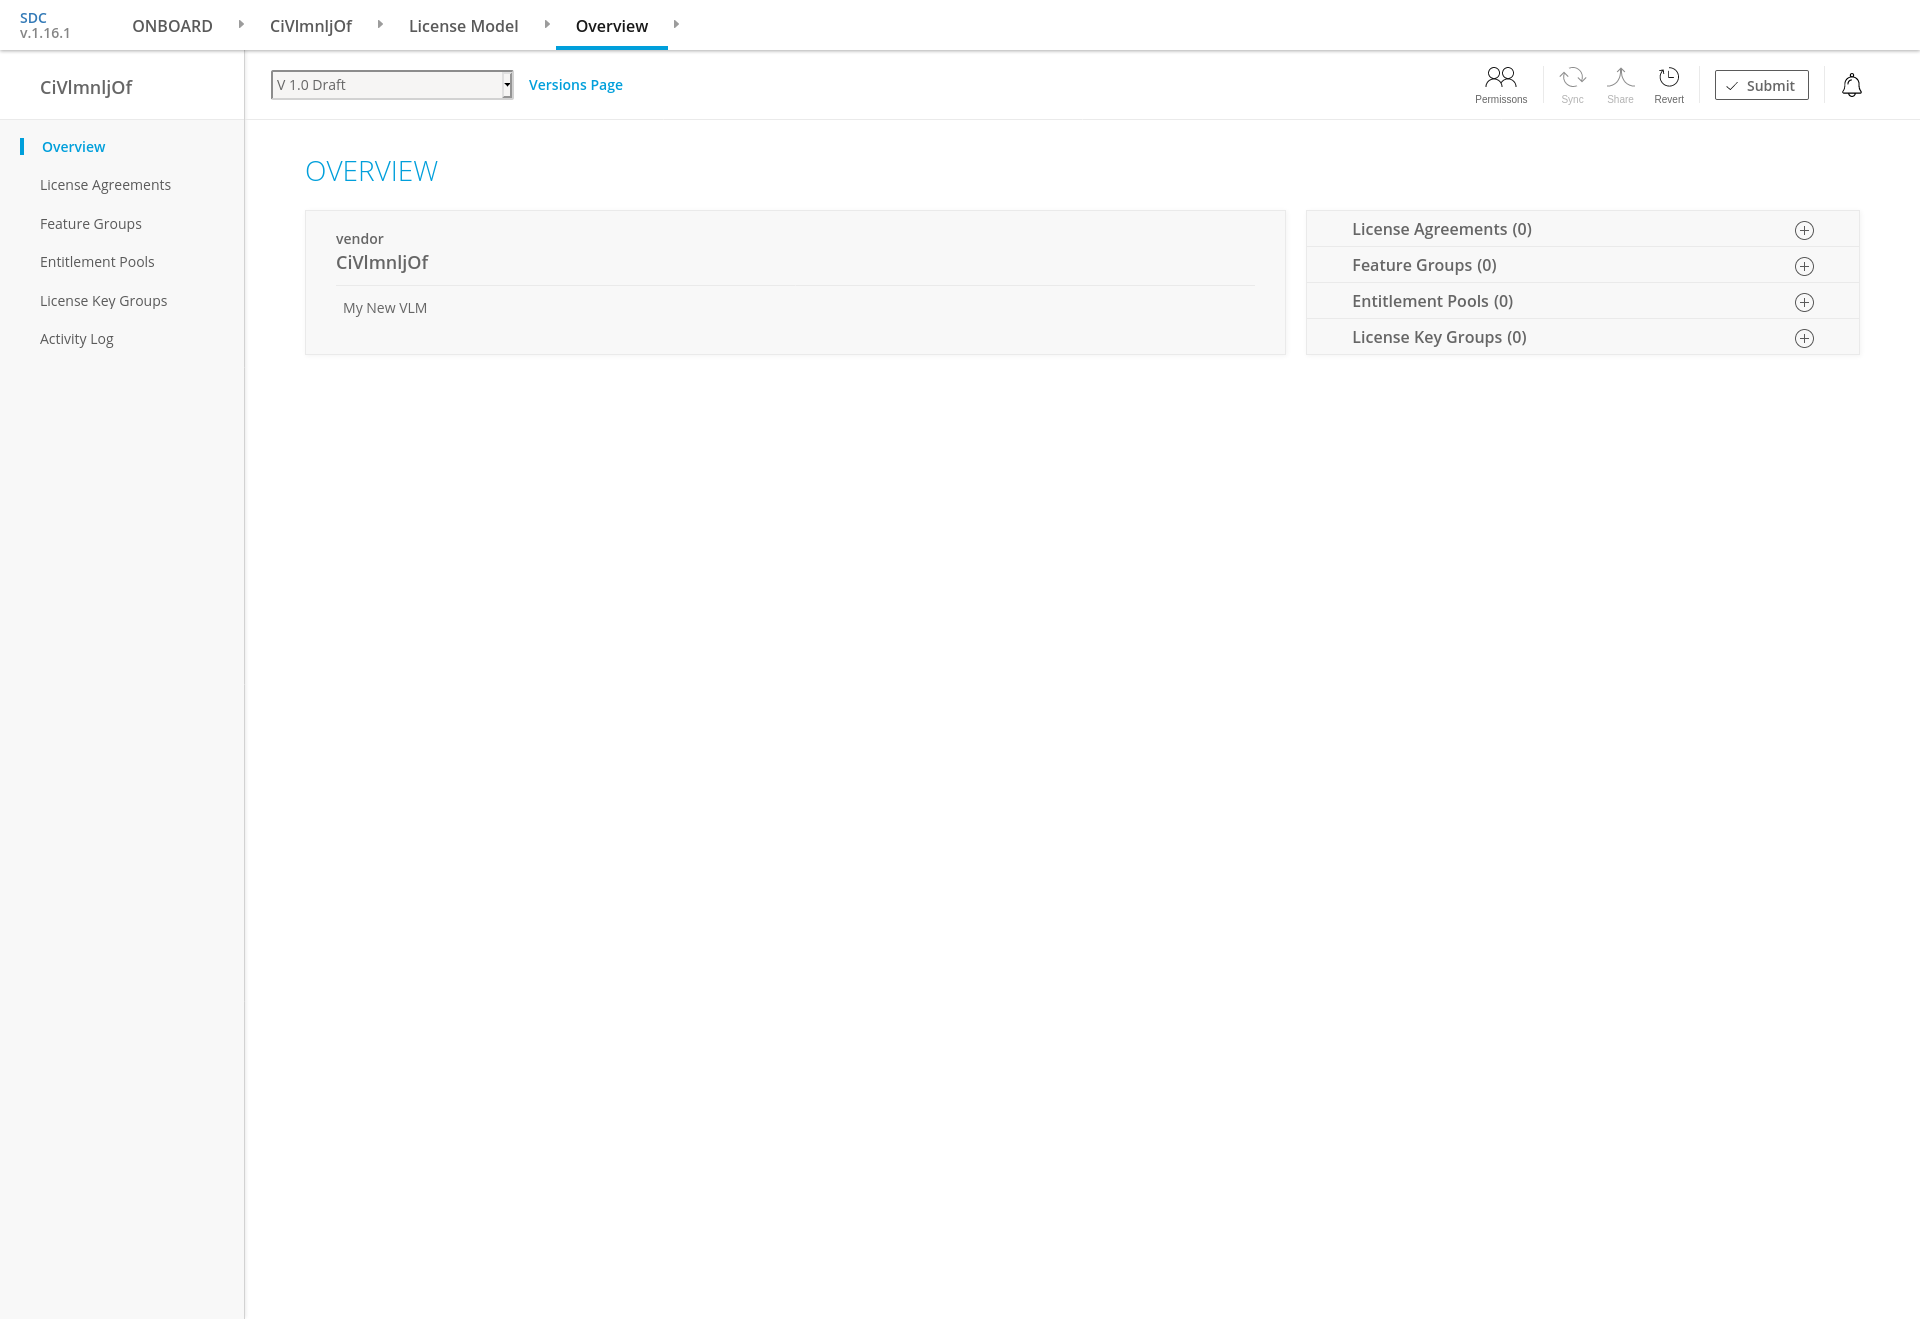Click the Submit button
This screenshot has width=1920, height=1319.
point(1761,86)
